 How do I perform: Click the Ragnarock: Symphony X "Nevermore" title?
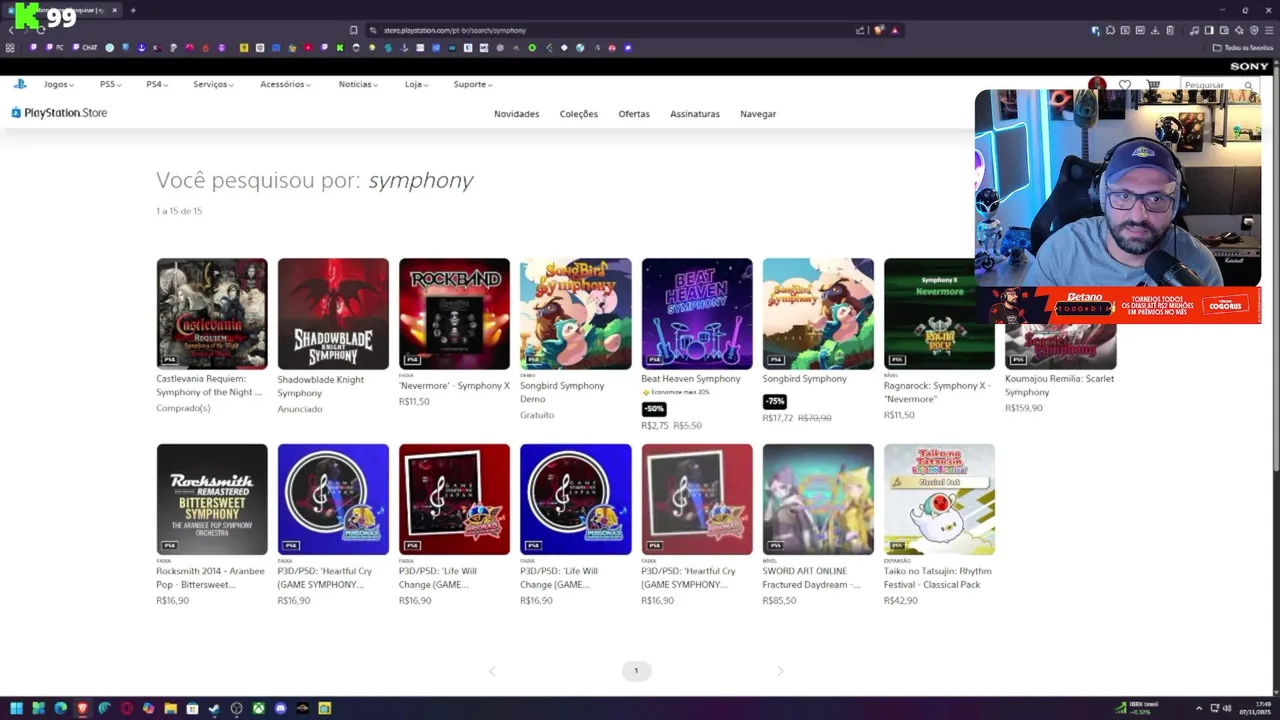[x=937, y=392]
